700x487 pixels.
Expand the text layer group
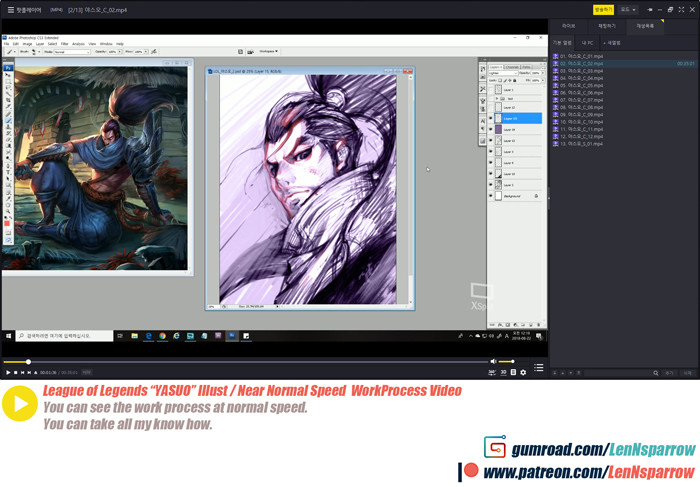click(497, 98)
